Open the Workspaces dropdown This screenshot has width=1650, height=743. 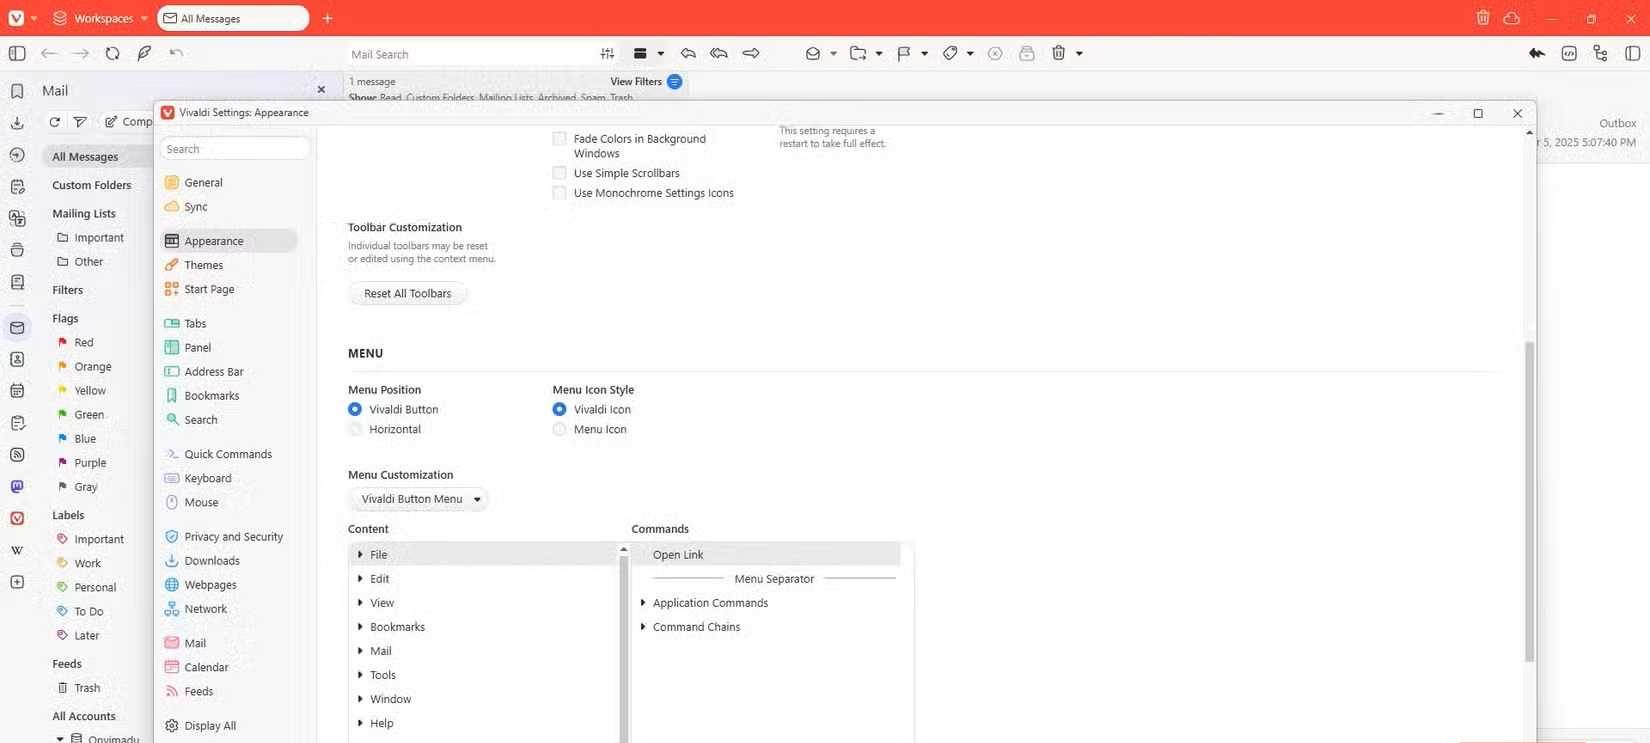[100, 18]
